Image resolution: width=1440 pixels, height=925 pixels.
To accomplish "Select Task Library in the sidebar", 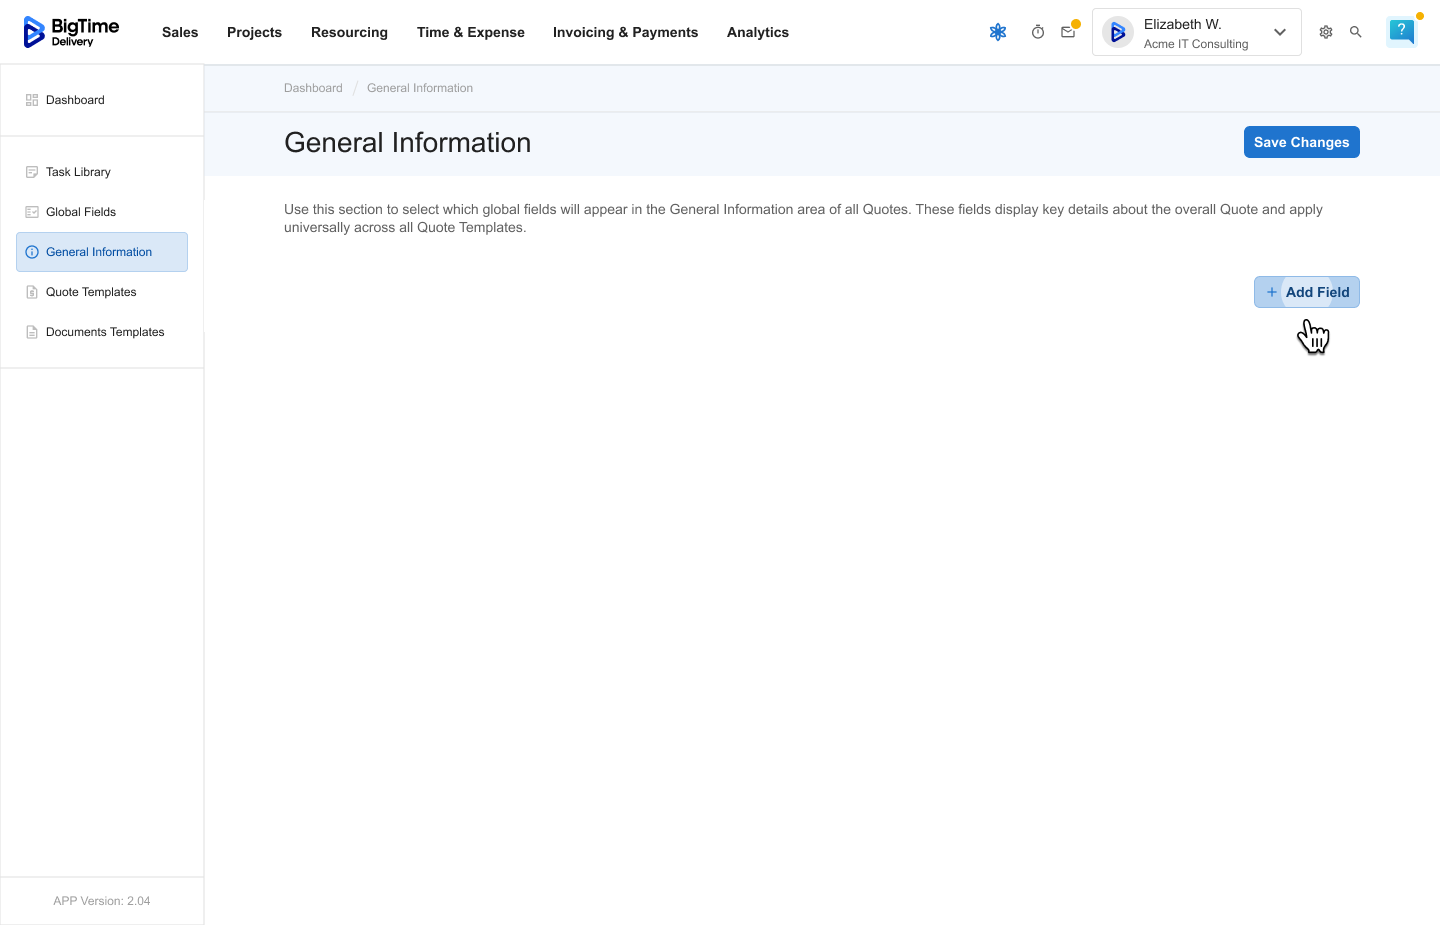I will click(x=78, y=172).
